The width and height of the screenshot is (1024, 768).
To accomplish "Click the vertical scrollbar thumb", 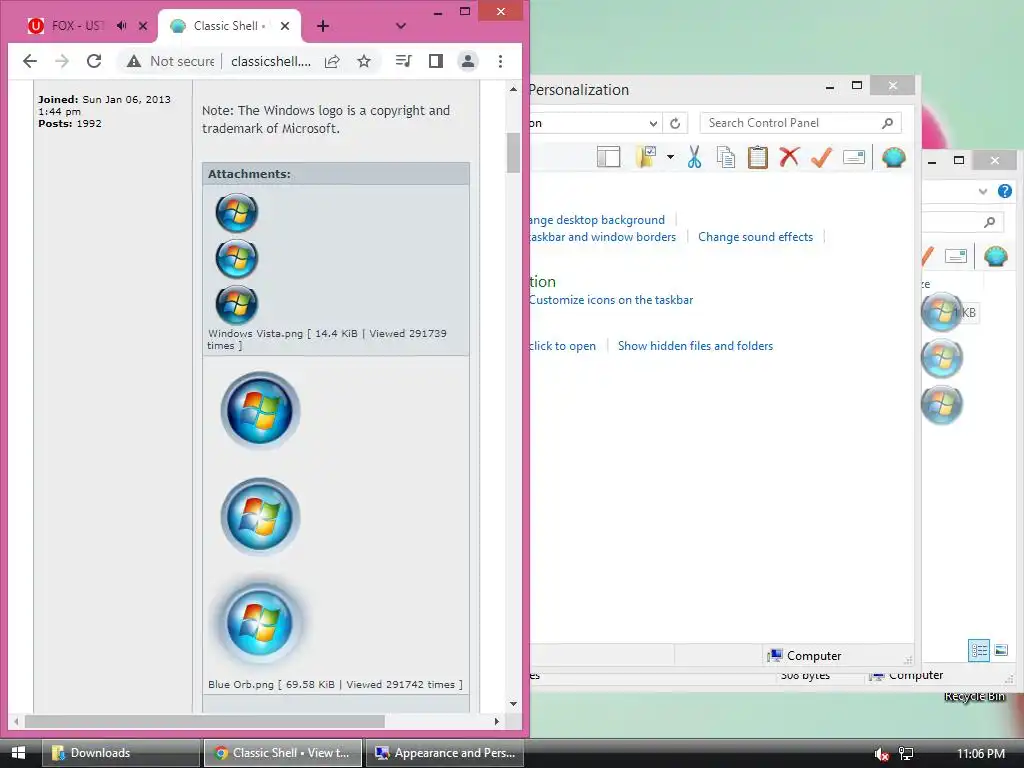I will point(513,153).
